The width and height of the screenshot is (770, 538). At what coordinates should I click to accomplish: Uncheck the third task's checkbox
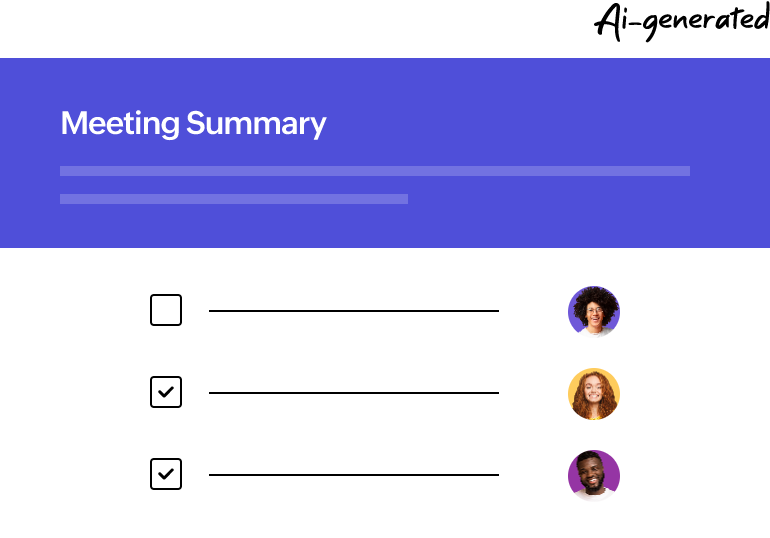click(166, 474)
